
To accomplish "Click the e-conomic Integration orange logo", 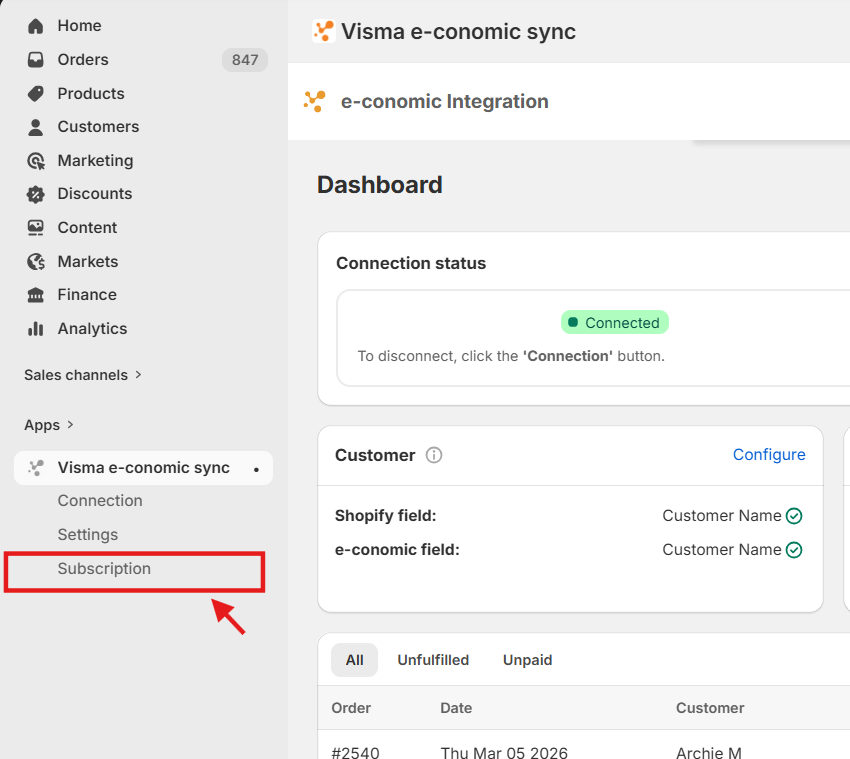I will point(315,101).
